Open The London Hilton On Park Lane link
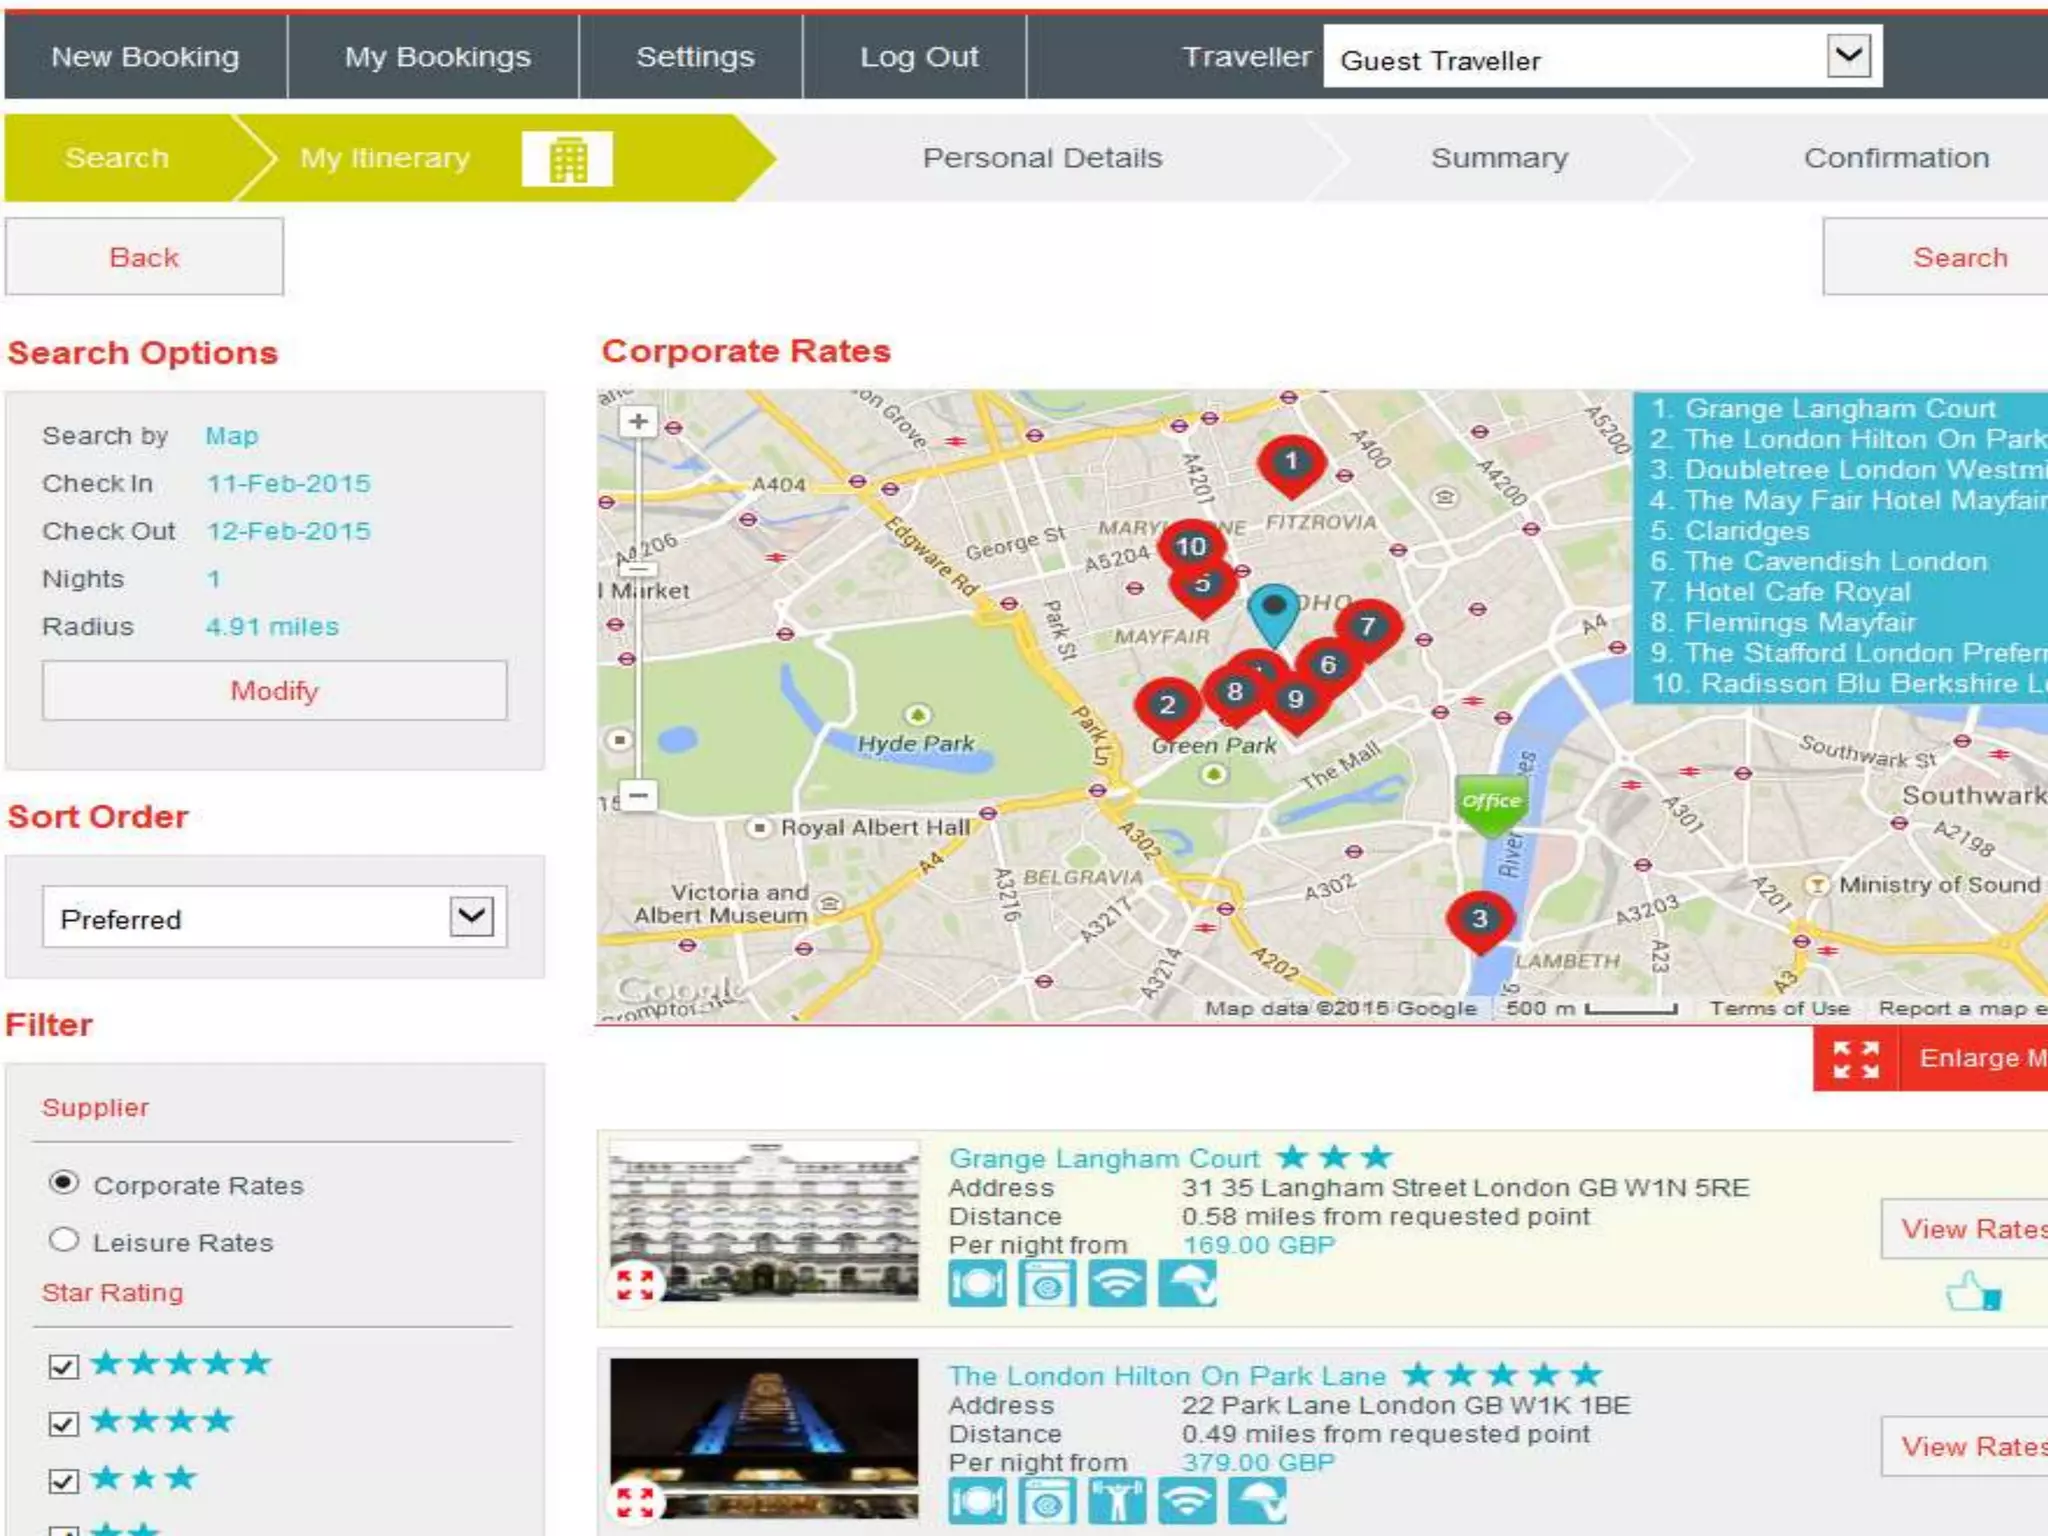 pyautogui.click(x=1167, y=1376)
